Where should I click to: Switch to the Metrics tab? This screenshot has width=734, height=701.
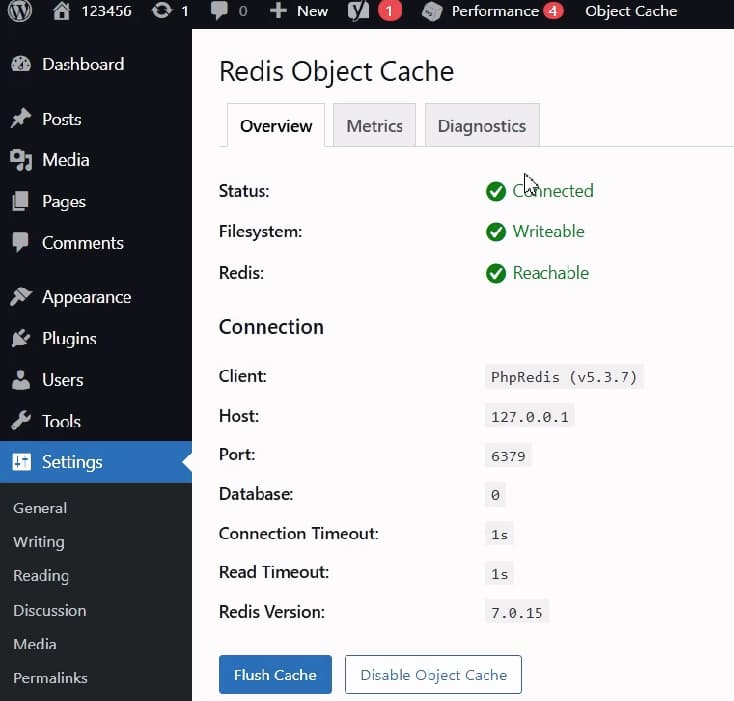374,126
